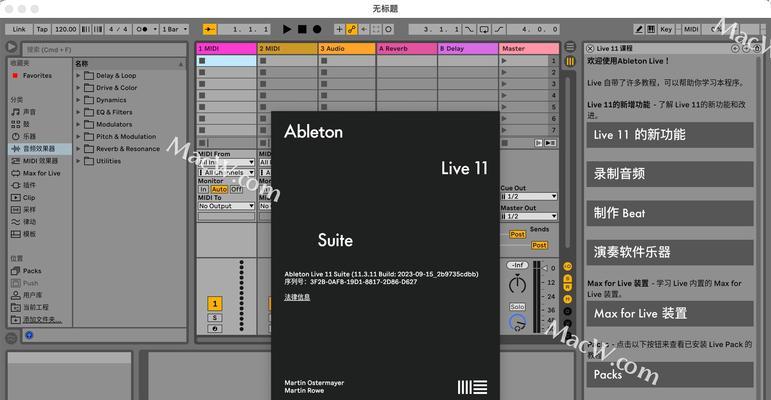The height and width of the screenshot is (400, 771).
Task: Toggle track 1 activator button
Action: (x=215, y=304)
